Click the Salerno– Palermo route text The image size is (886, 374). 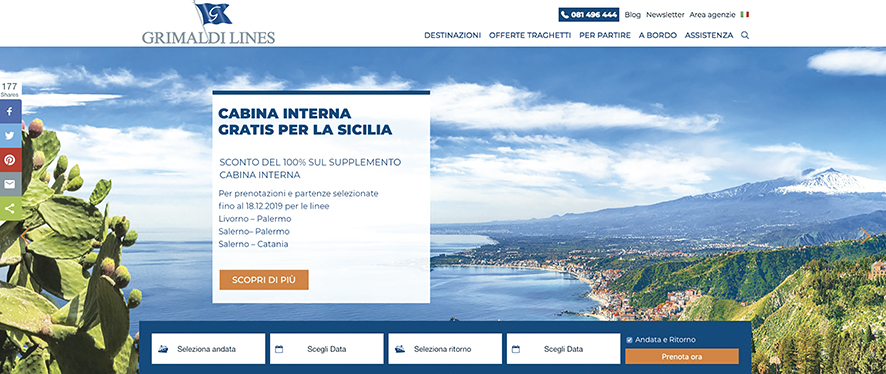[254, 232]
